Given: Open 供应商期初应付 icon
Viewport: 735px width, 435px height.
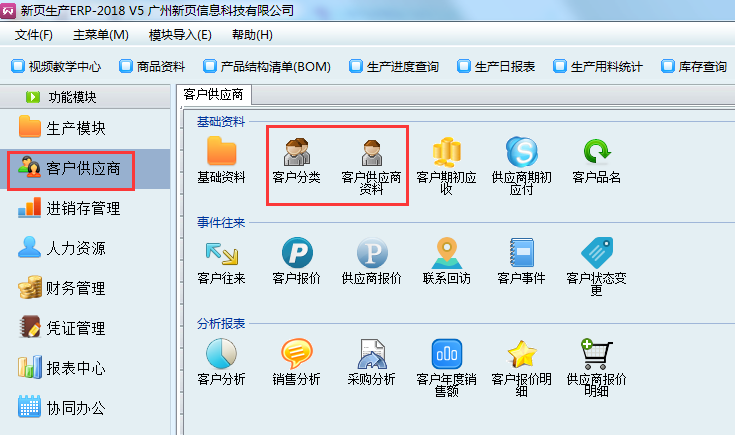Looking at the screenshot, I should (521, 152).
